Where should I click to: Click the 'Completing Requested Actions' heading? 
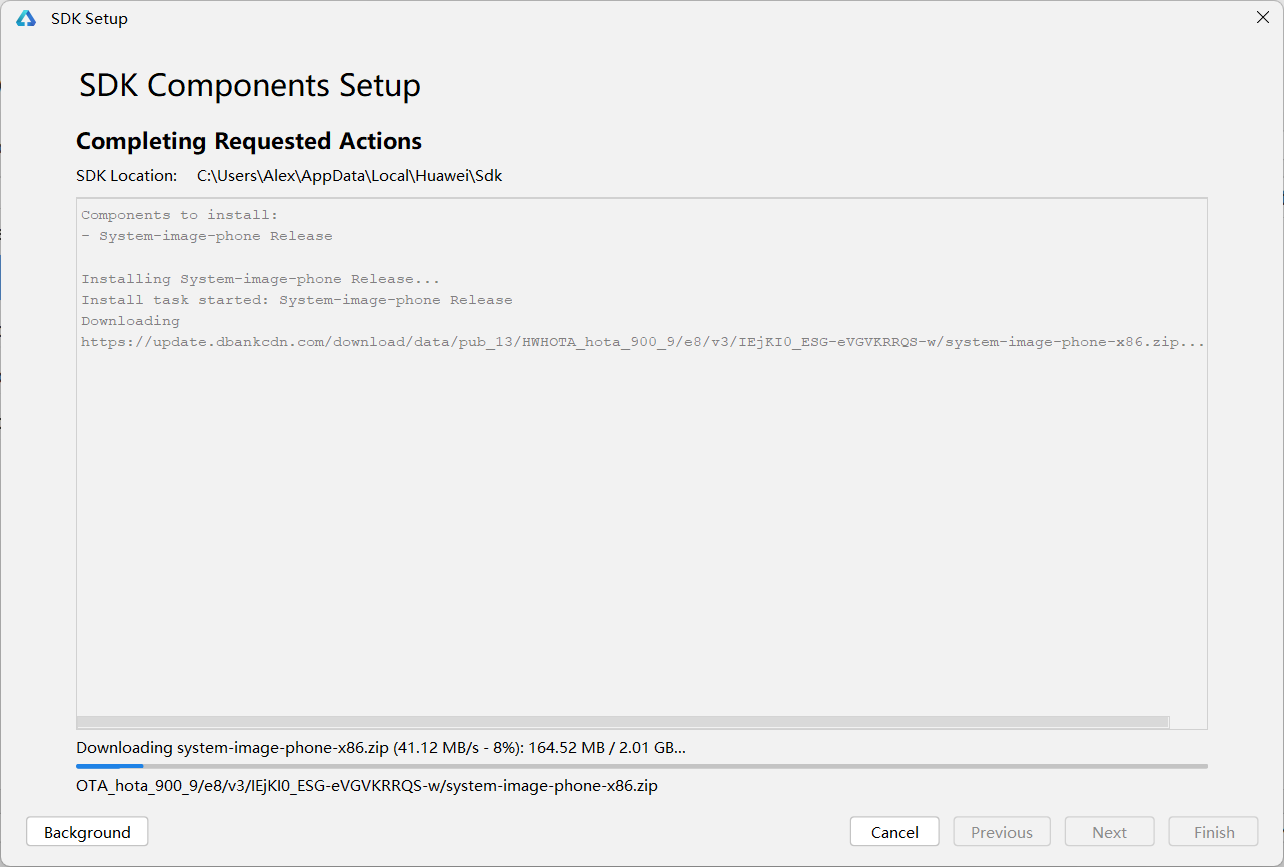249,141
